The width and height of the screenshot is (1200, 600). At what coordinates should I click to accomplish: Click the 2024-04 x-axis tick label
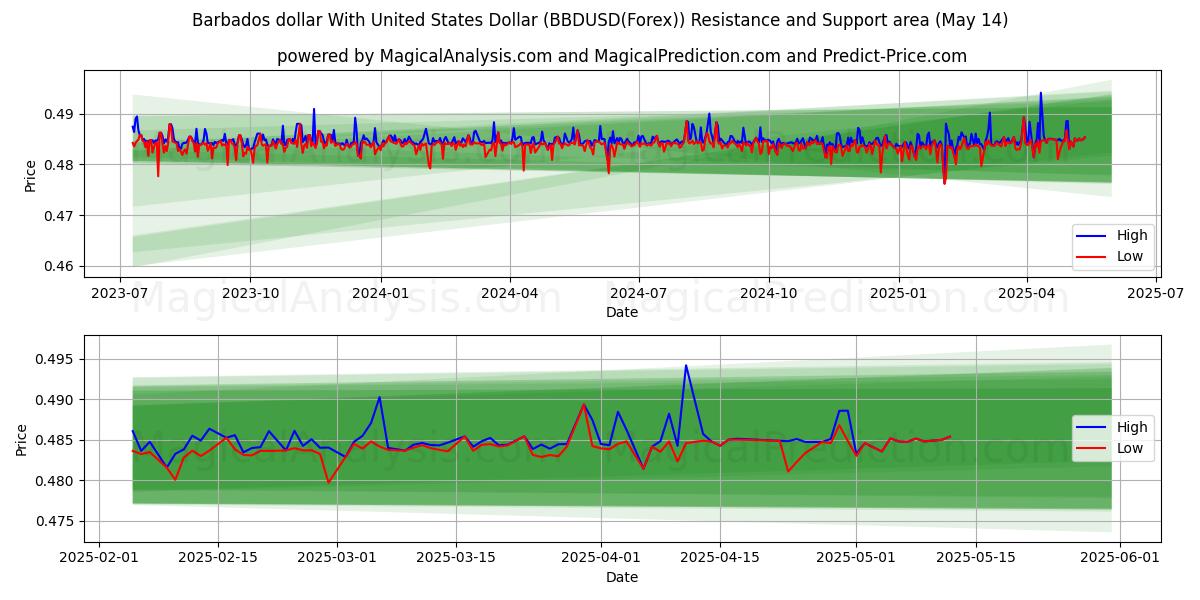(510, 294)
